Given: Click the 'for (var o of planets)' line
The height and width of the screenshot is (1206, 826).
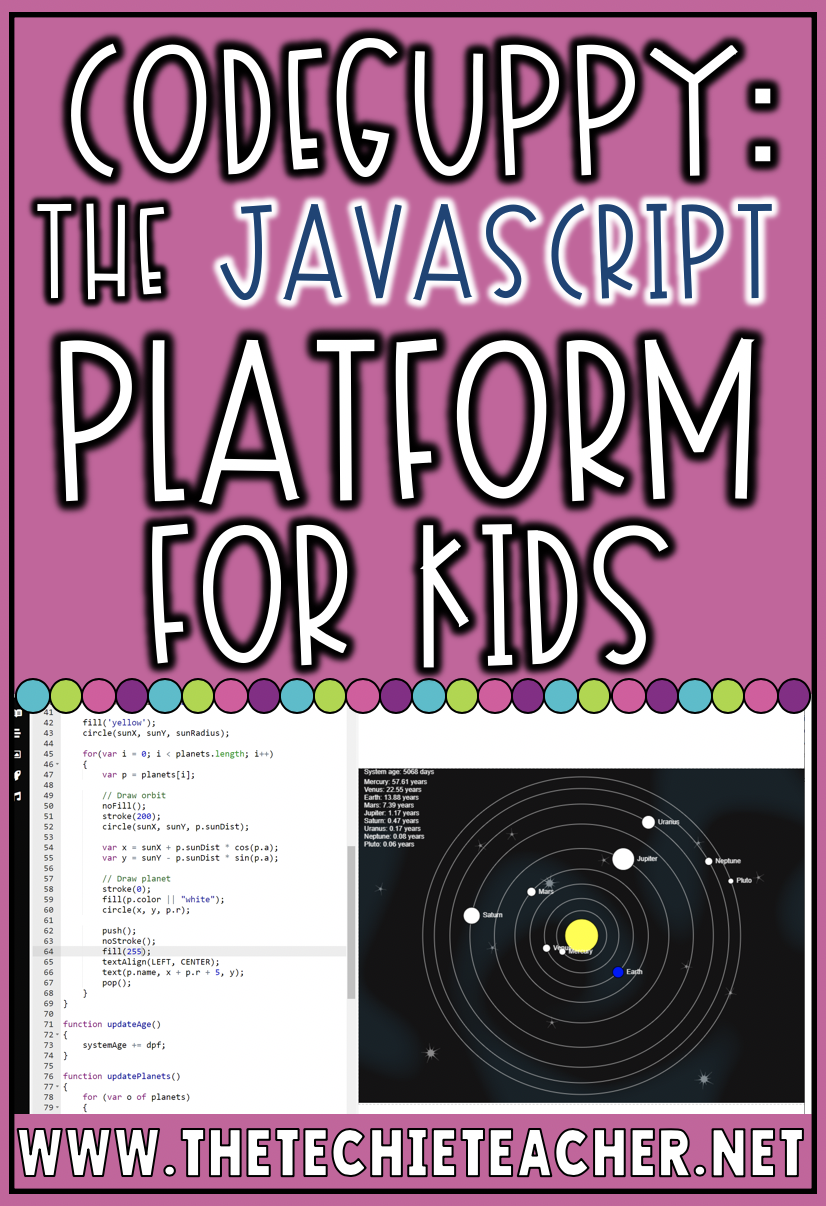Looking at the screenshot, I should (x=136, y=1097).
